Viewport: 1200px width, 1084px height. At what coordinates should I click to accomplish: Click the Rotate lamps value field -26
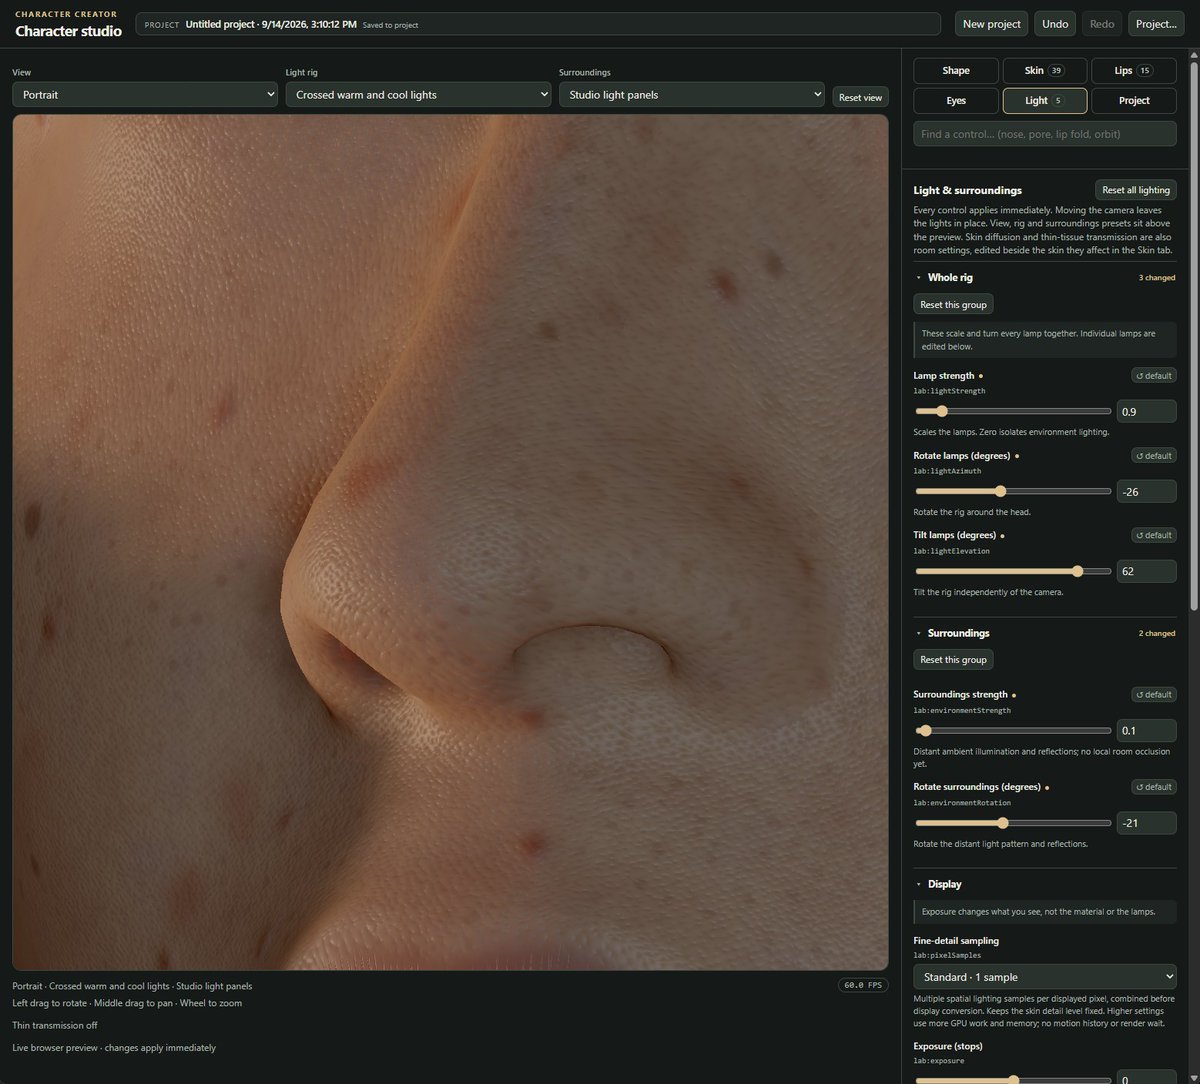[x=1146, y=491]
